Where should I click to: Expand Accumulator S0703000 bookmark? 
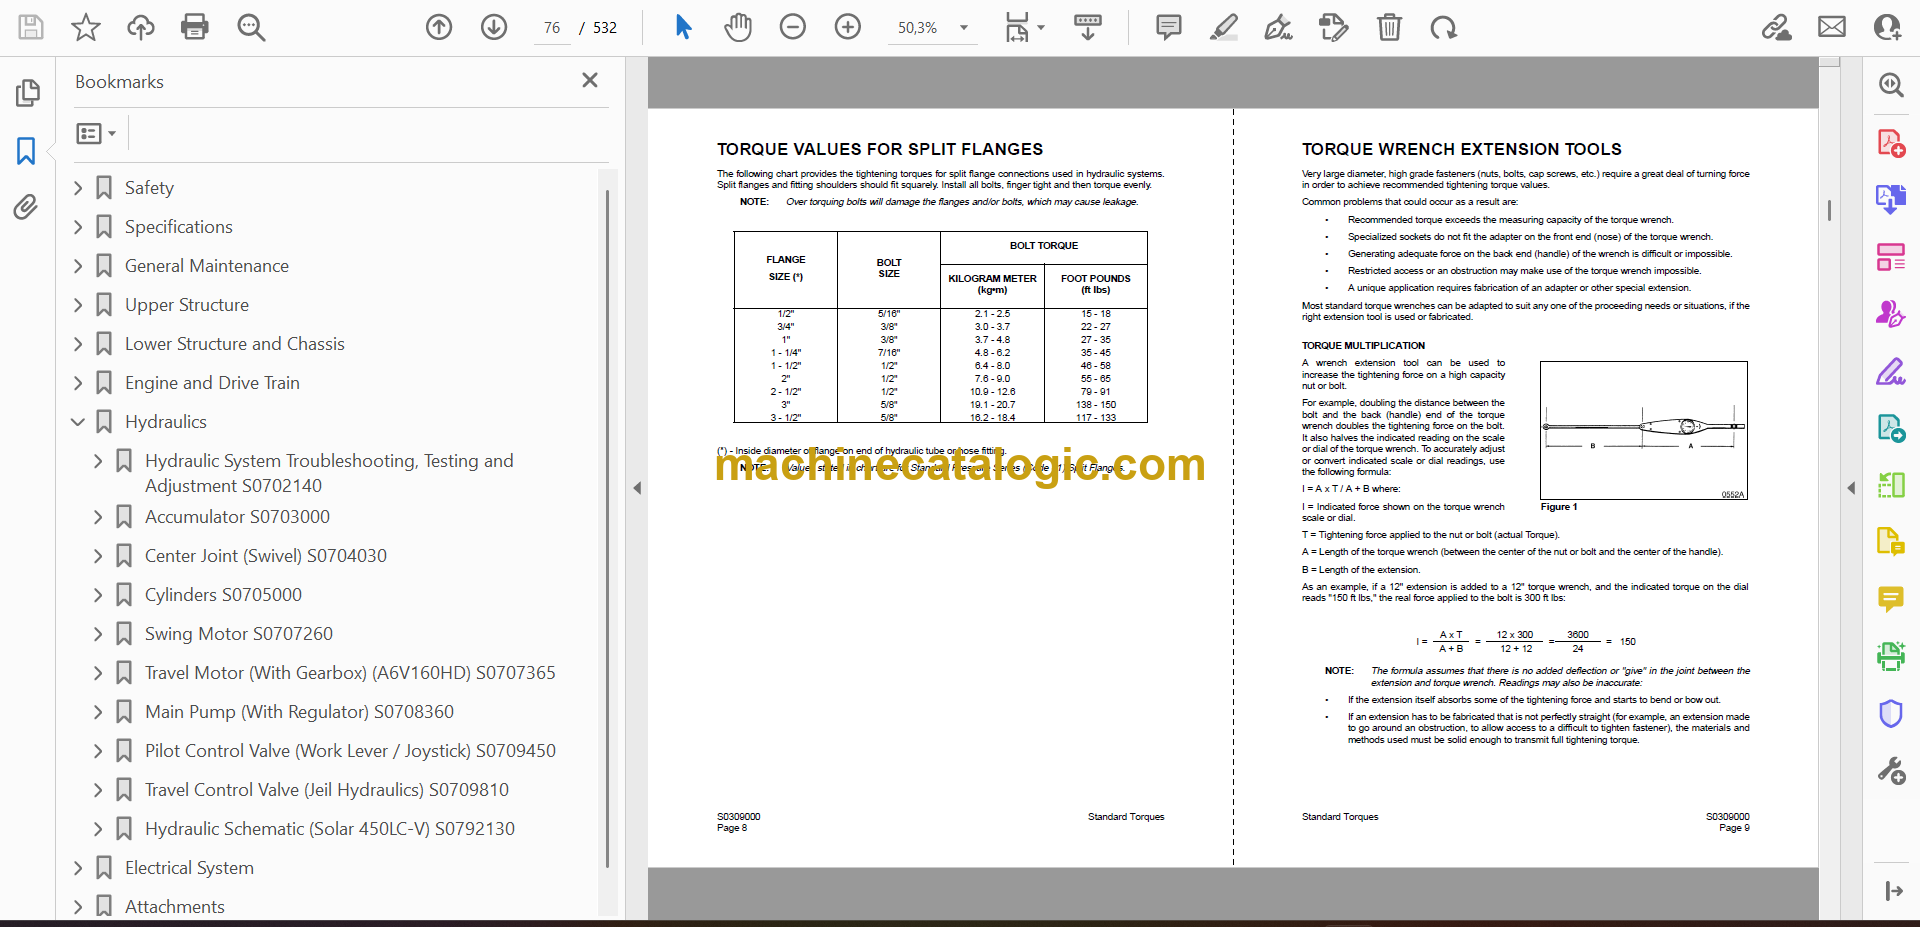(x=98, y=517)
